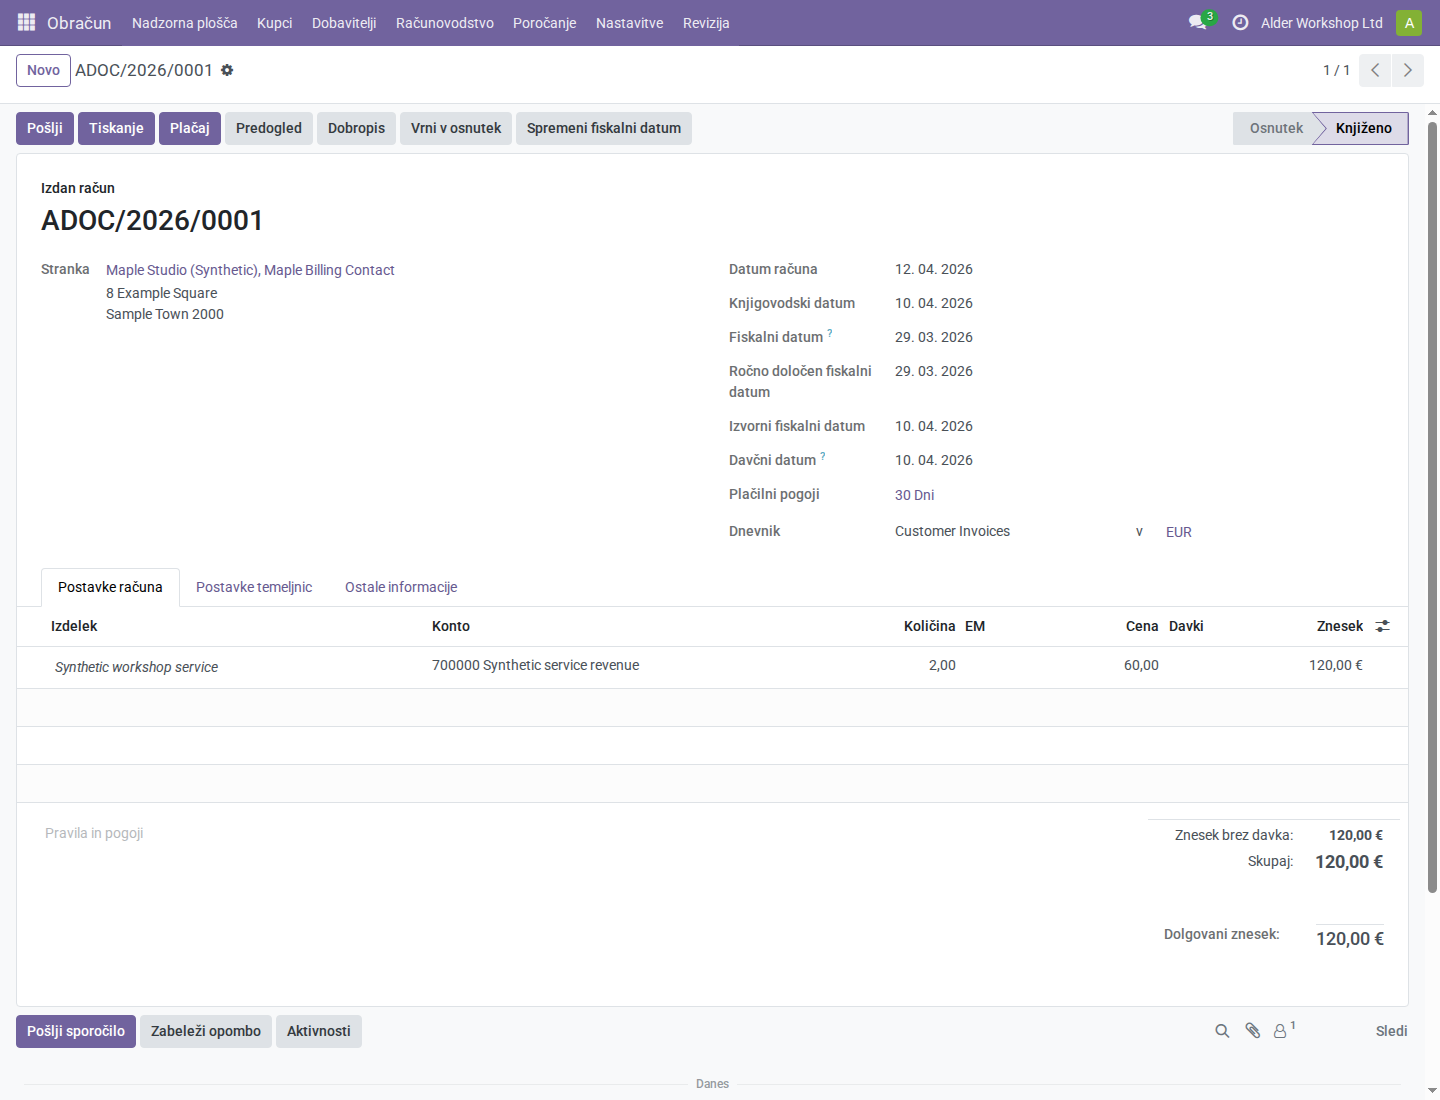
Task: Create a credit note with Dobropis
Action: point(356,128)
